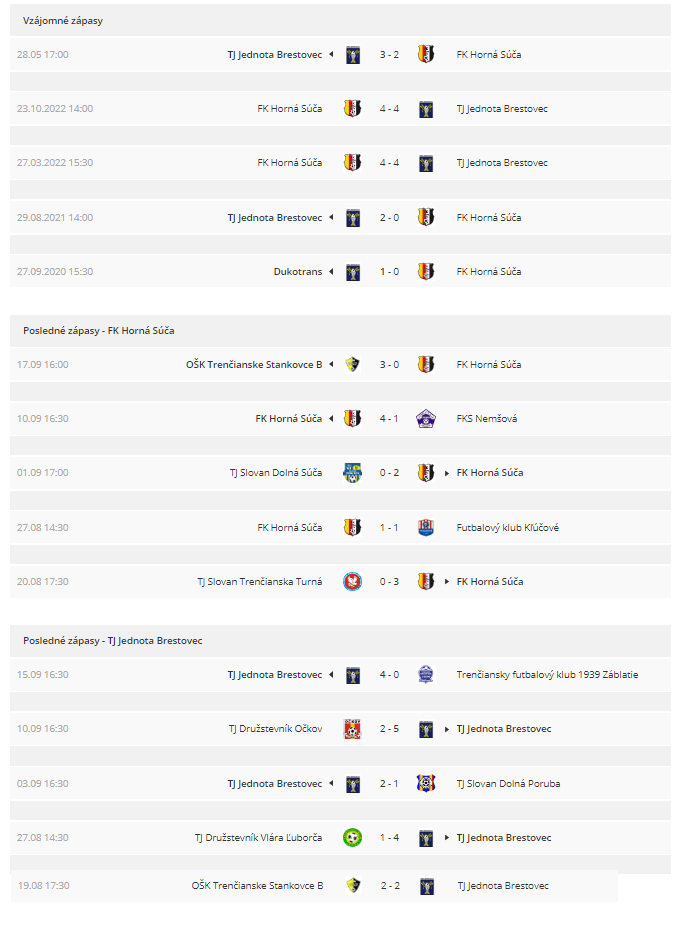
Task: Click the 2 - 5 score versus Očkov
Action: (389, 729)
